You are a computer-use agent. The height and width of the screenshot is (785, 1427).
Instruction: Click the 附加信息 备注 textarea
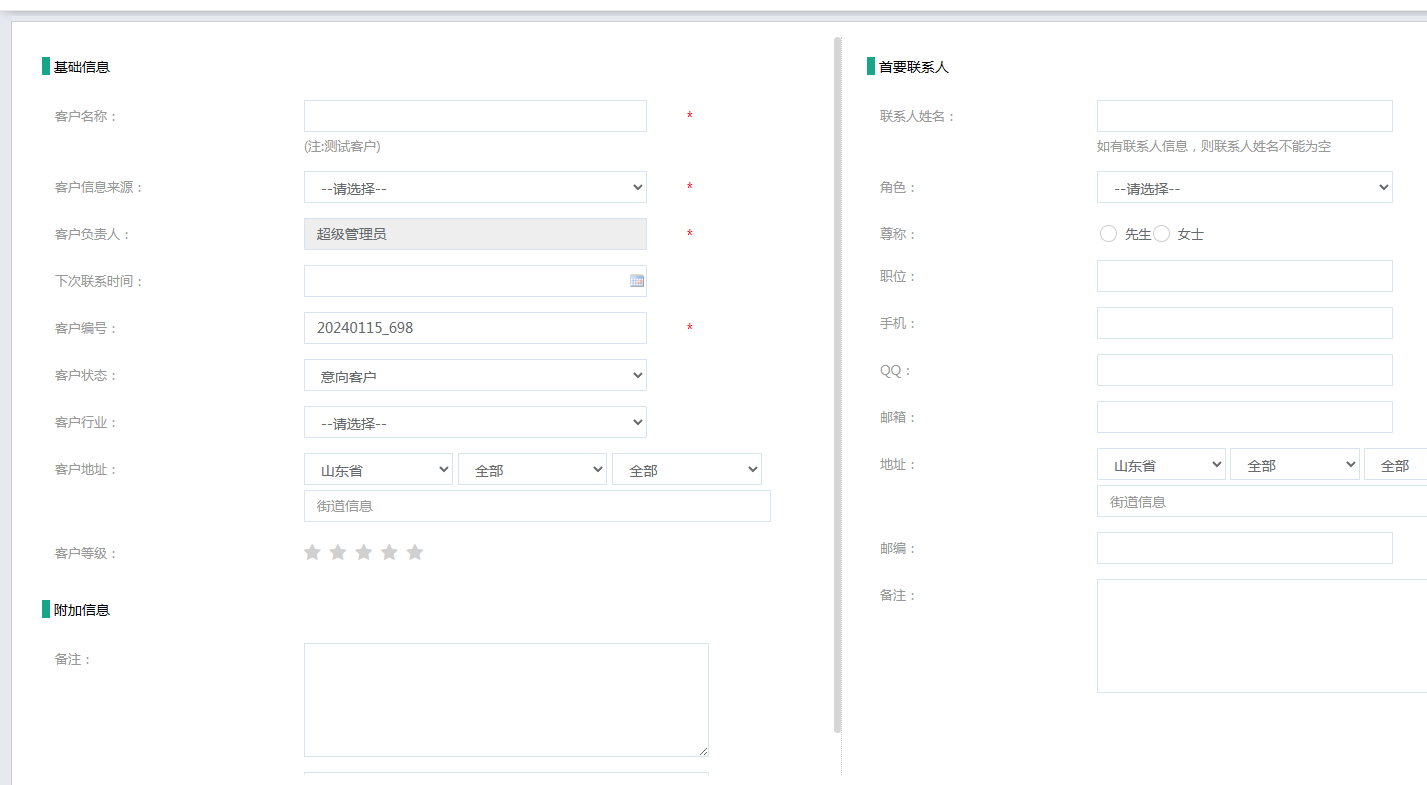coord(506,700)
